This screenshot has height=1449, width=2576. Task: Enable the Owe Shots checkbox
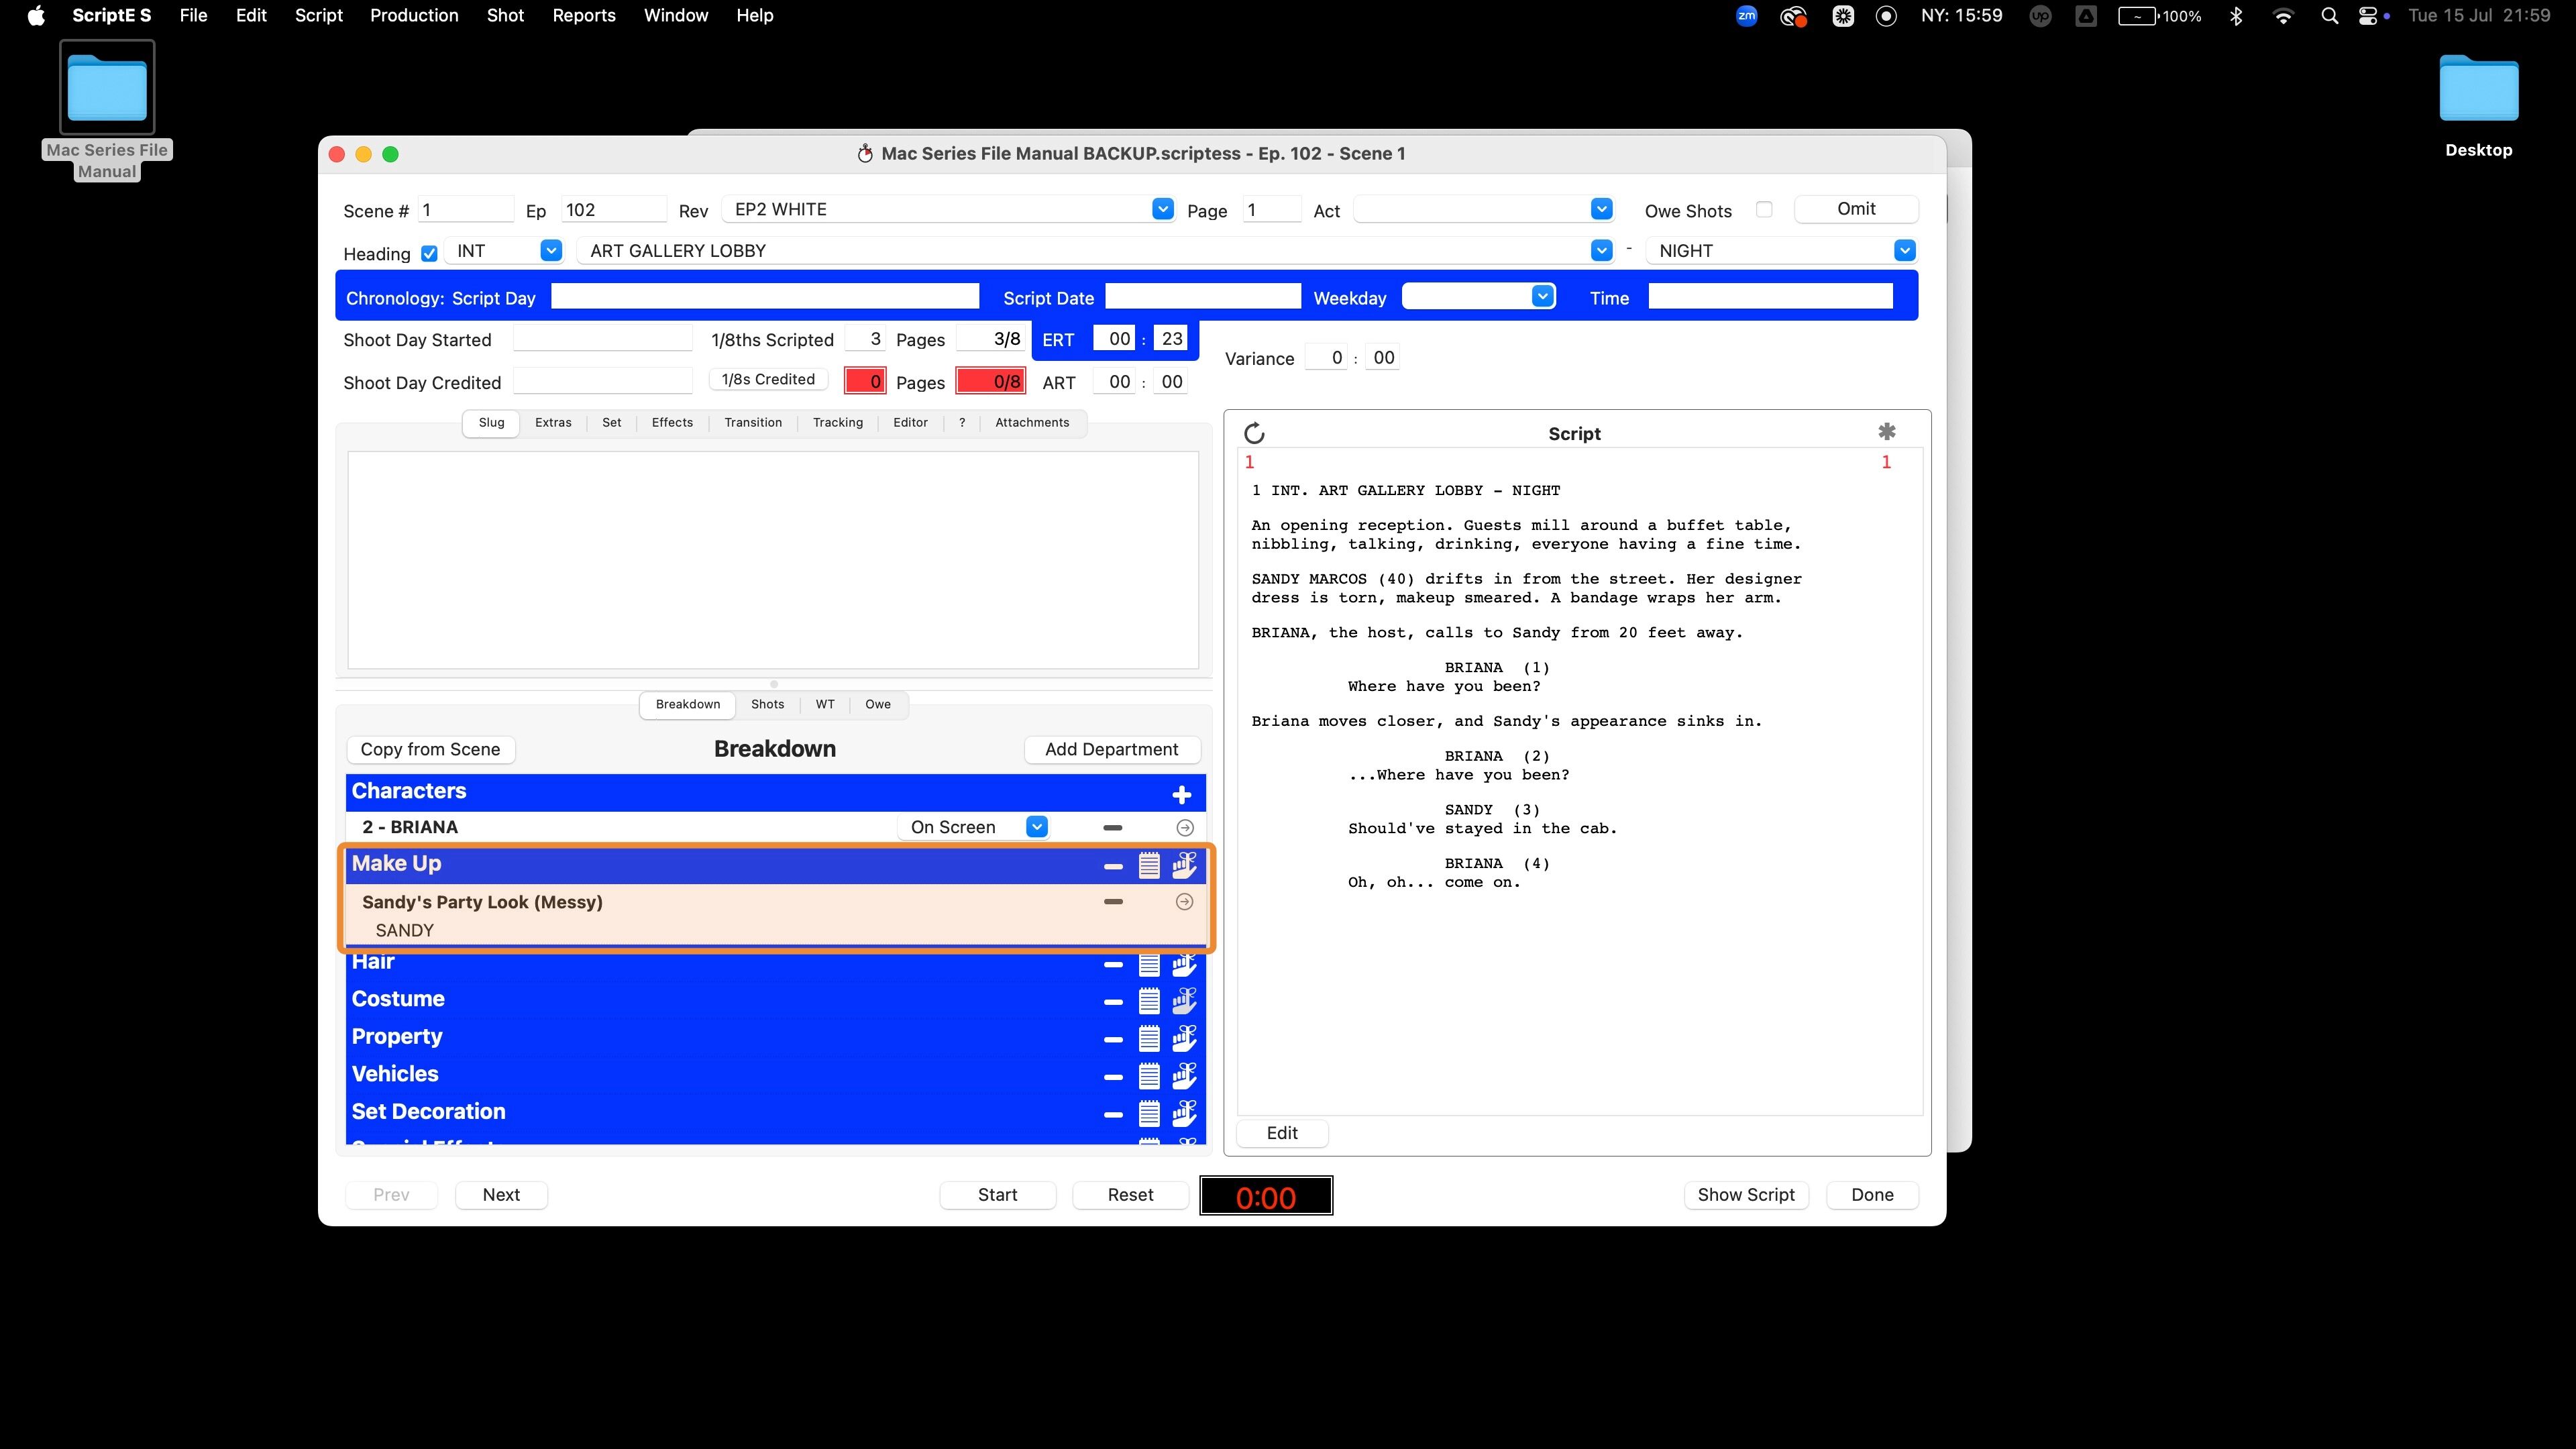tap(1764, 210)
